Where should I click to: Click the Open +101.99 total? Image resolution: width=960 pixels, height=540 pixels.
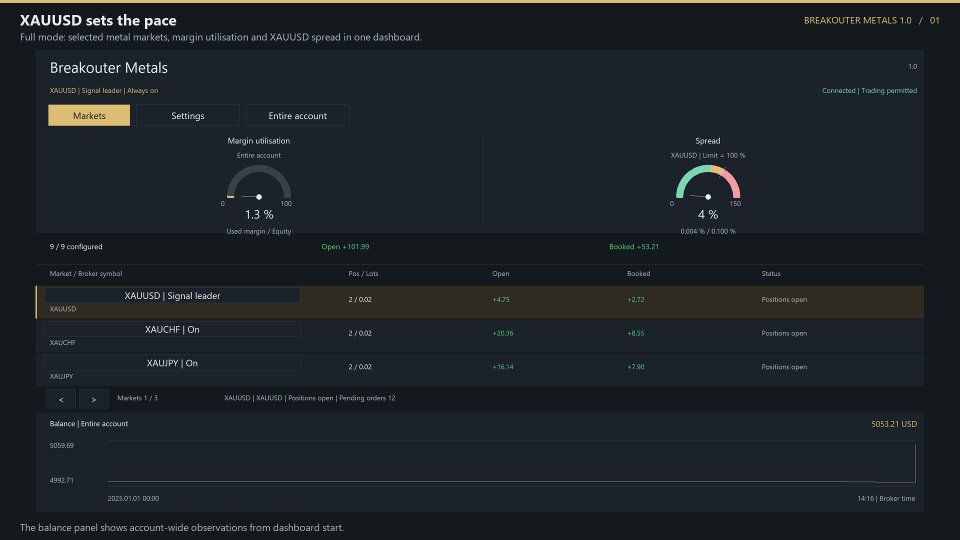coord(345,247)
